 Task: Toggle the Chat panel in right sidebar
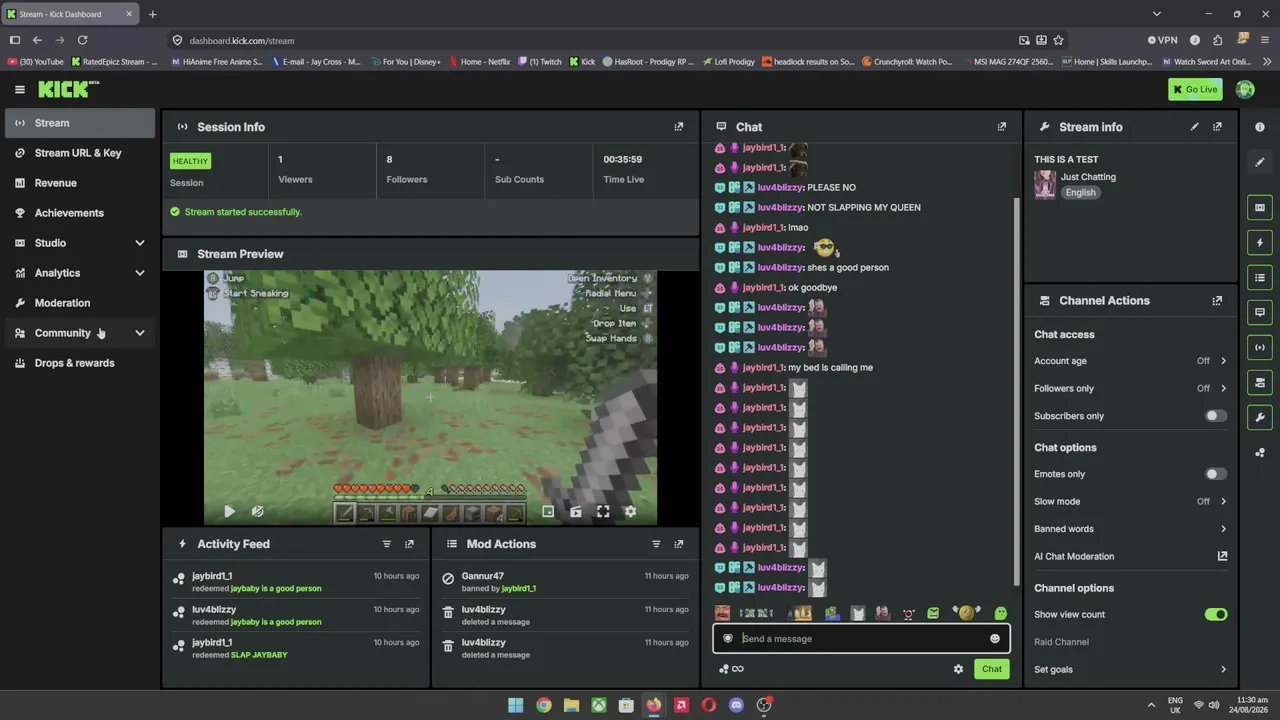[1260, 313]
